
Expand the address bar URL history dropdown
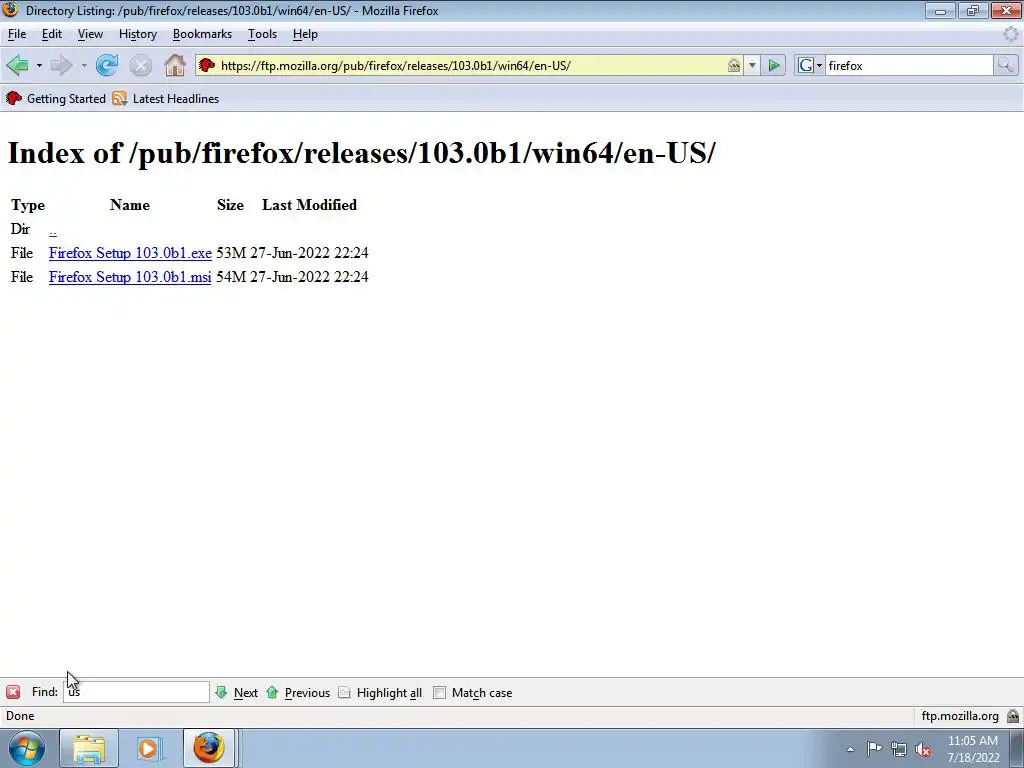pos(752,65)
